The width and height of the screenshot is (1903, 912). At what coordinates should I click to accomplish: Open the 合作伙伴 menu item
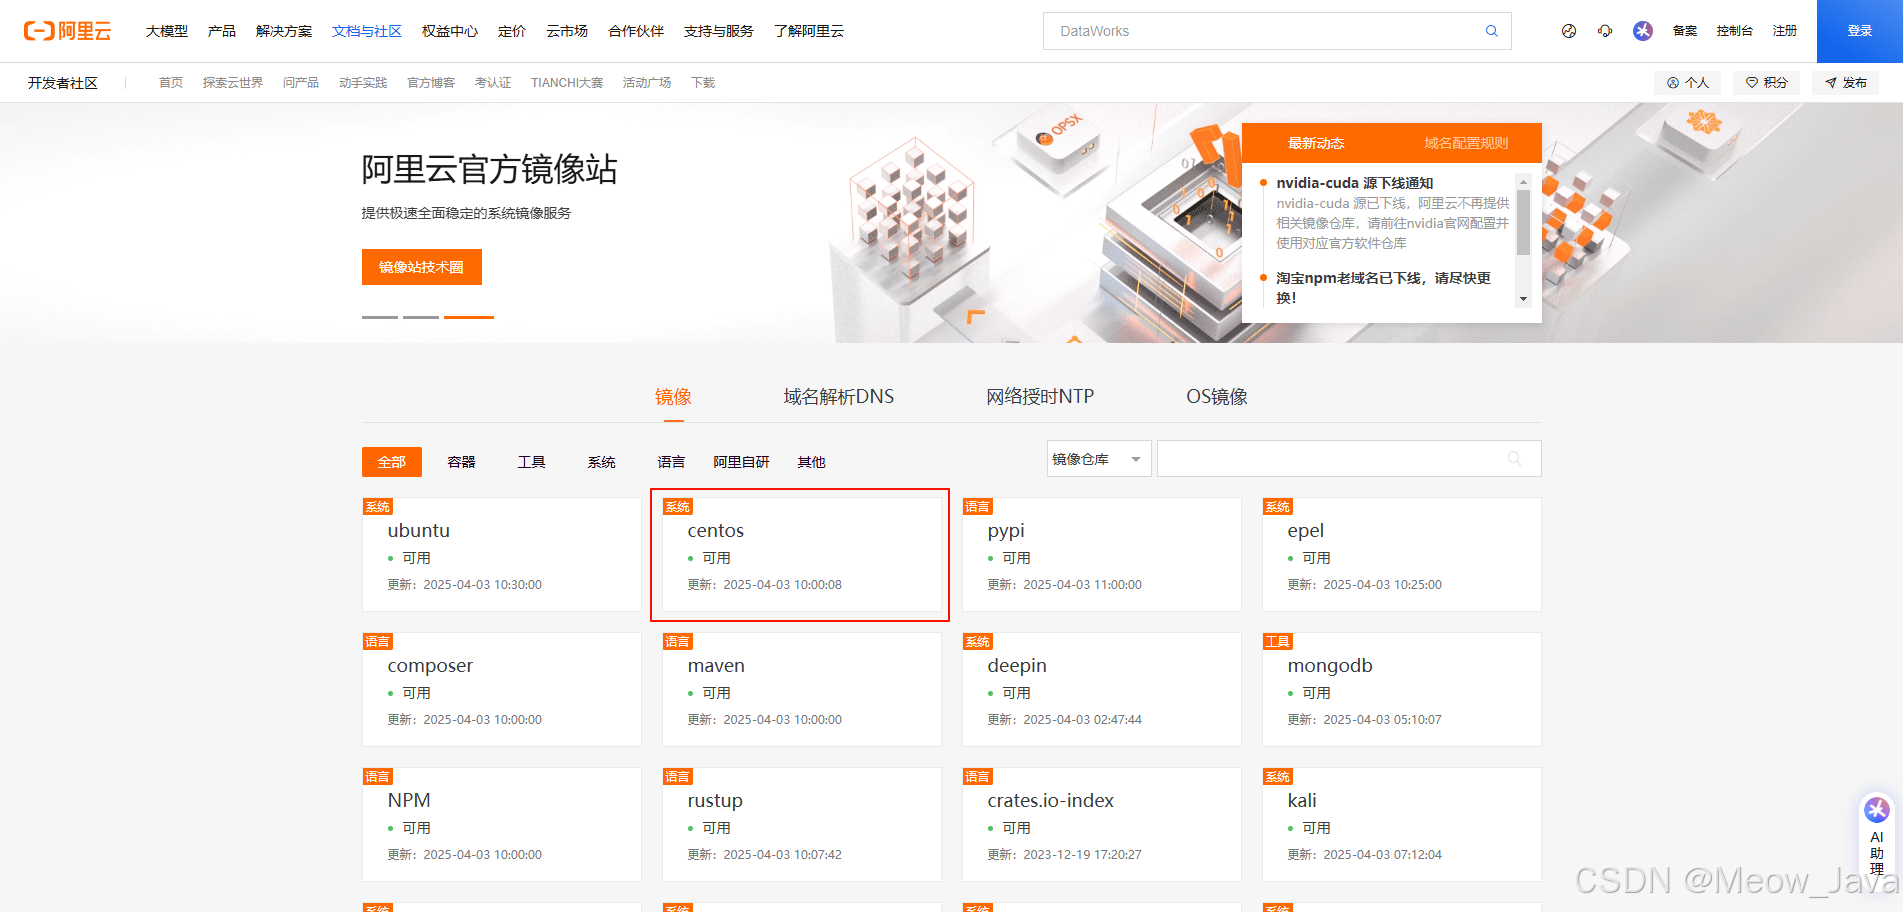(636, 31)
